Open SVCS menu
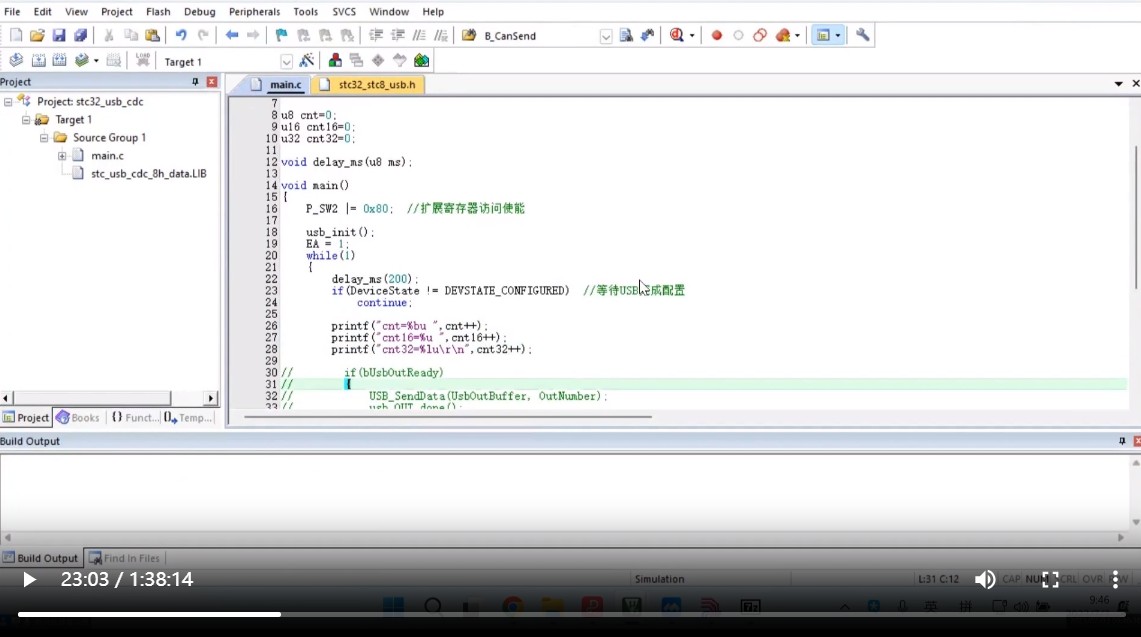The height and width of the screenshot is (637, 1141). [344, 12]
